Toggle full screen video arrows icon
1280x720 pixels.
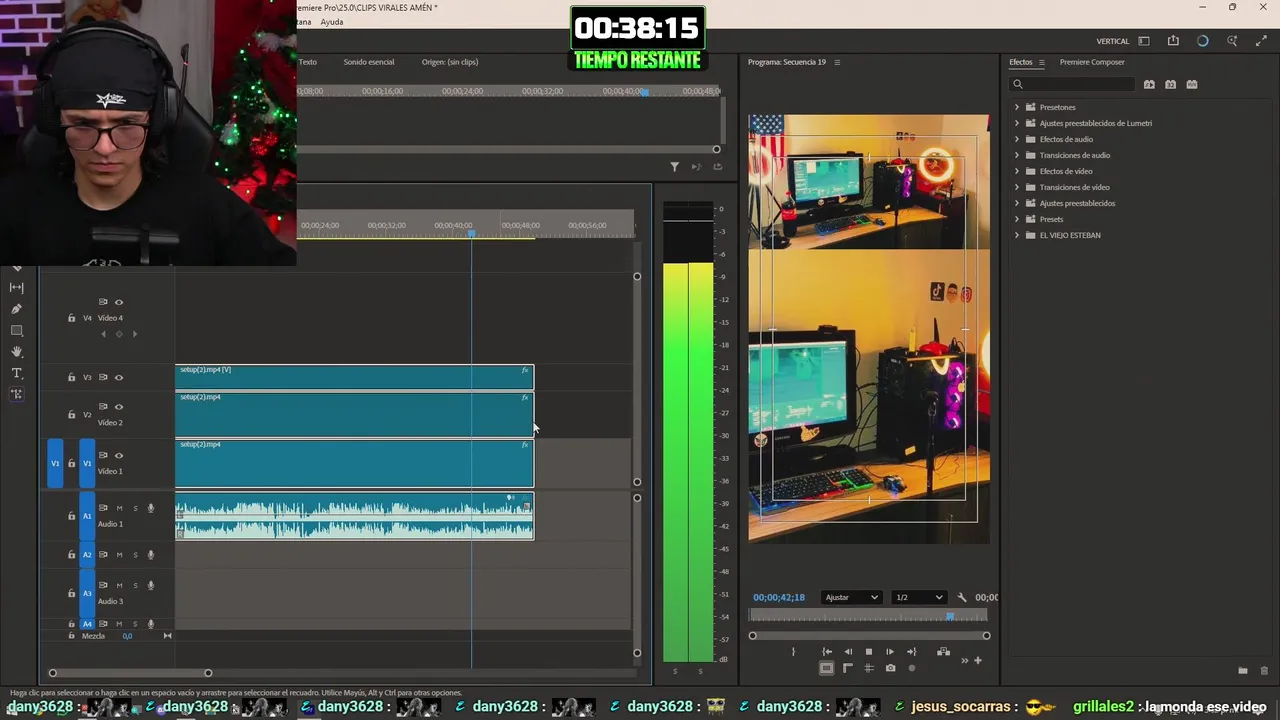[x=1261, y=41]
